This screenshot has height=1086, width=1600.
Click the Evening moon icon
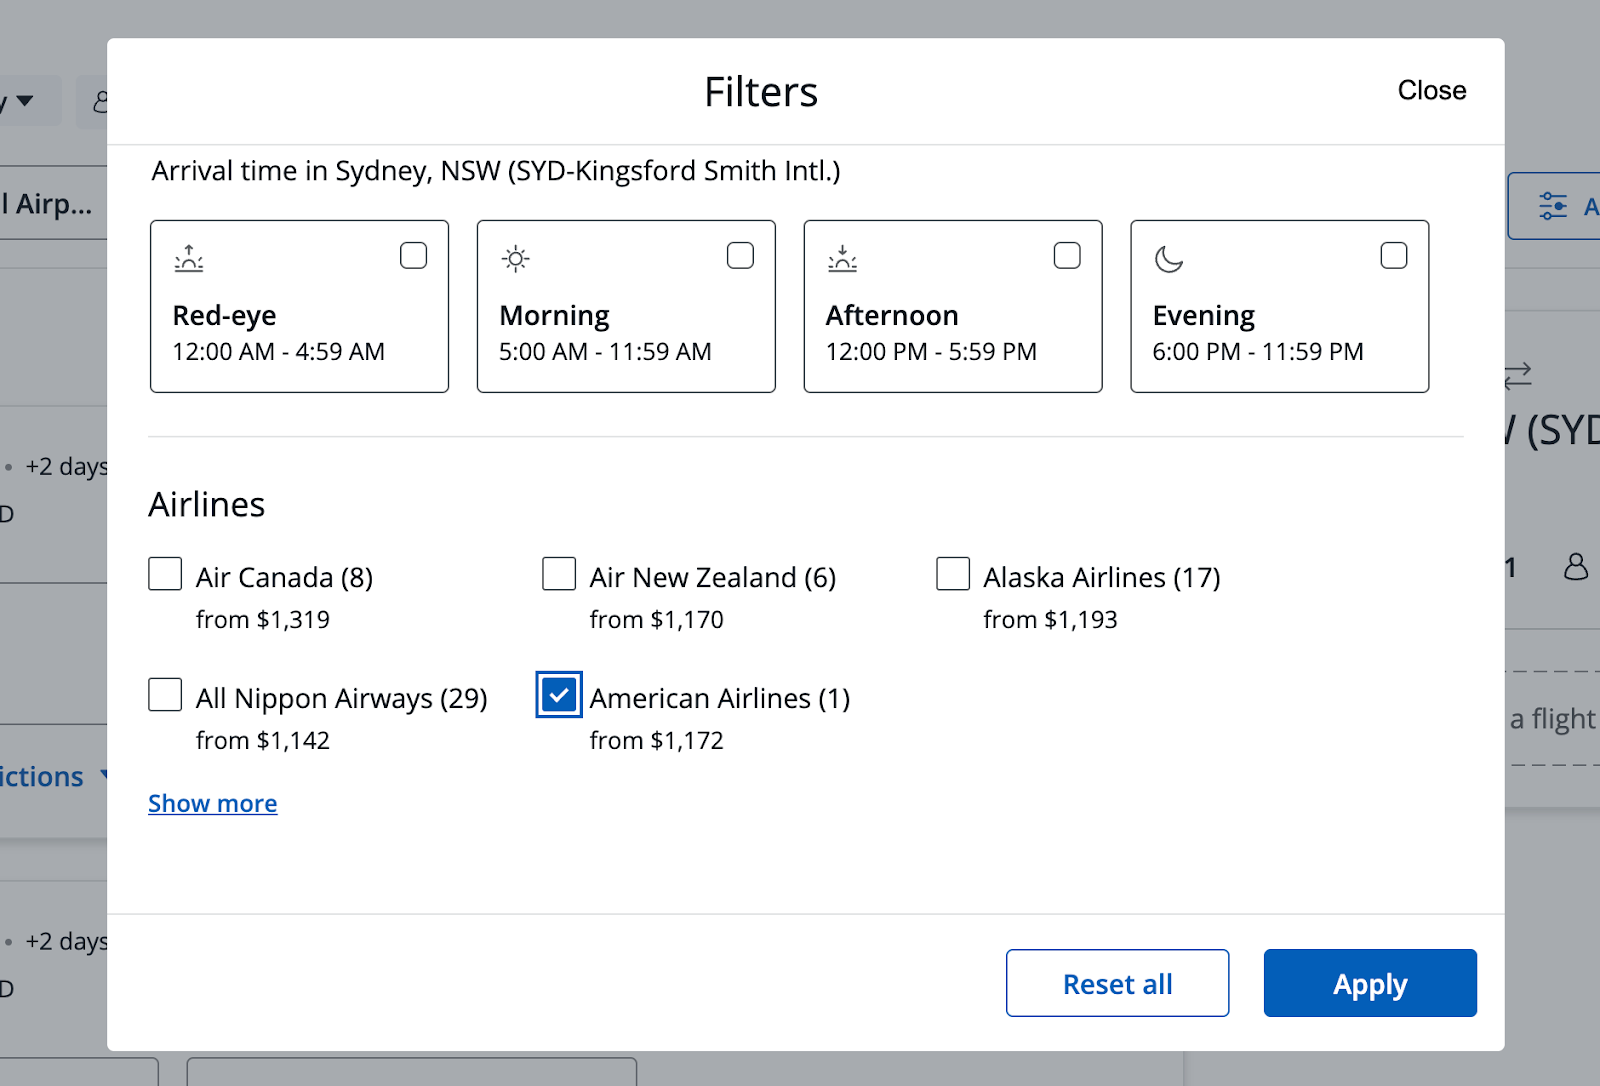[x=1169, y=259]
